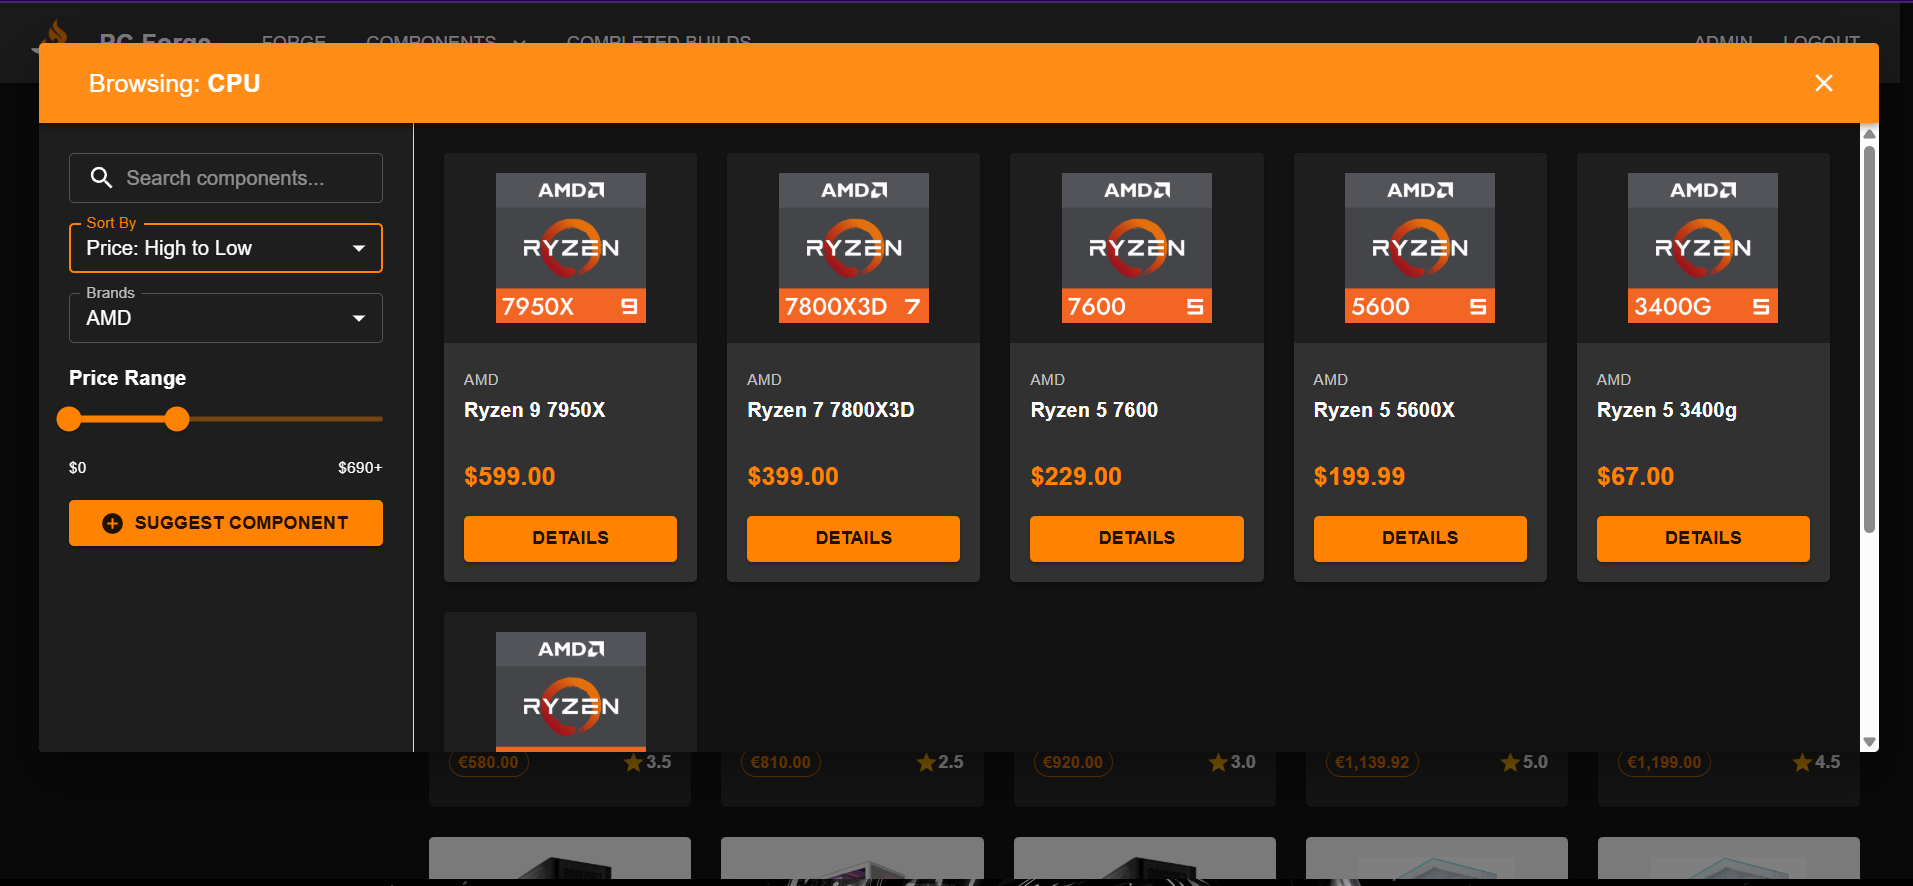This screenshot has height=886, width=1913.
Task: View details for Ryzen 9 7950X
Action: click(570, 538)
